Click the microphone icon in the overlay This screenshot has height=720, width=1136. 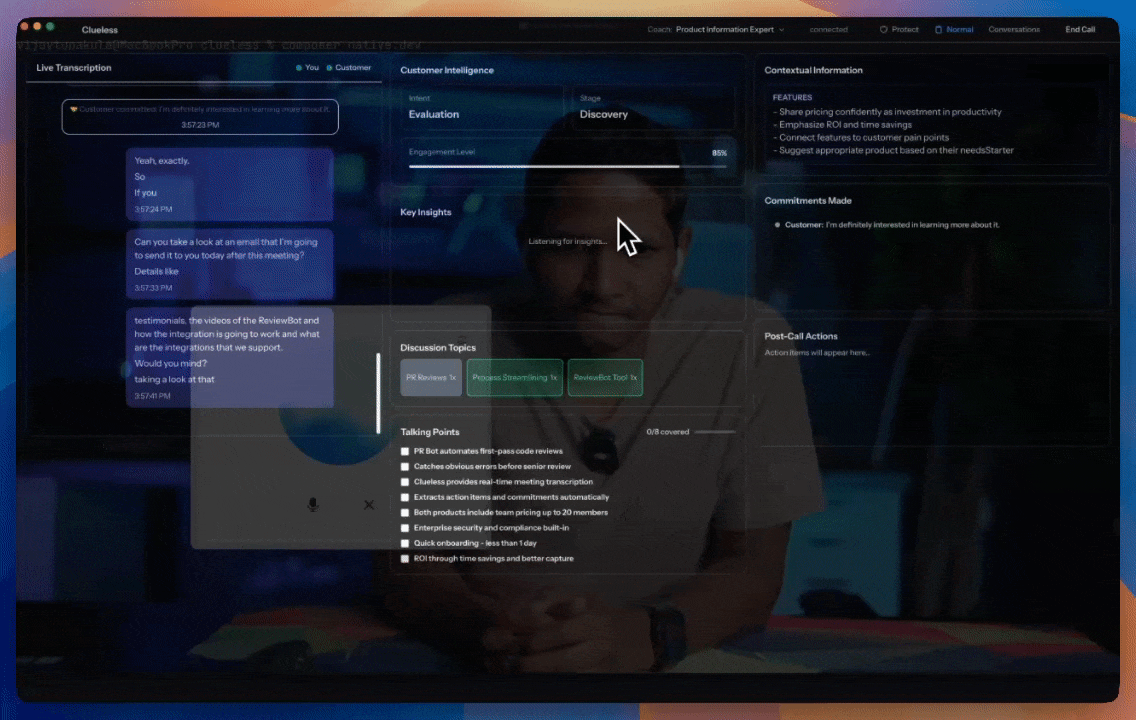point(313,505)
